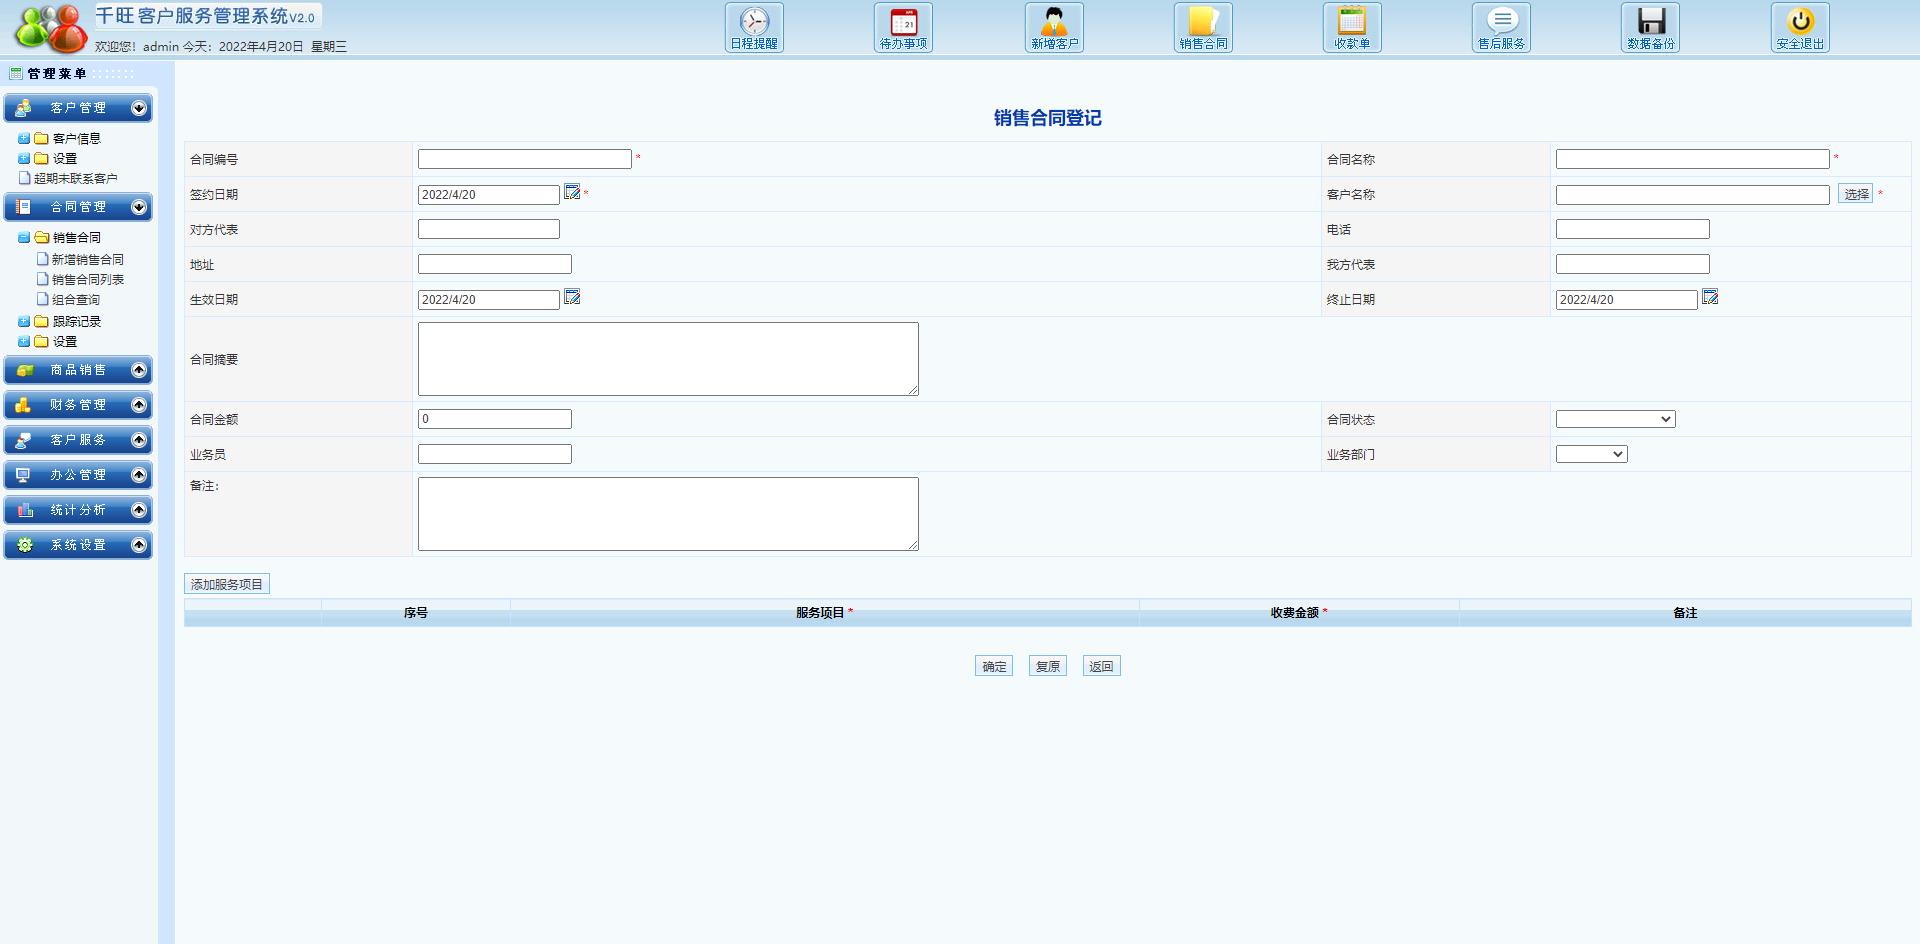The width and height of the screenshot is (1920, 944).
Task: Click the 终止日期 date field
Action: click(1627, 300)
